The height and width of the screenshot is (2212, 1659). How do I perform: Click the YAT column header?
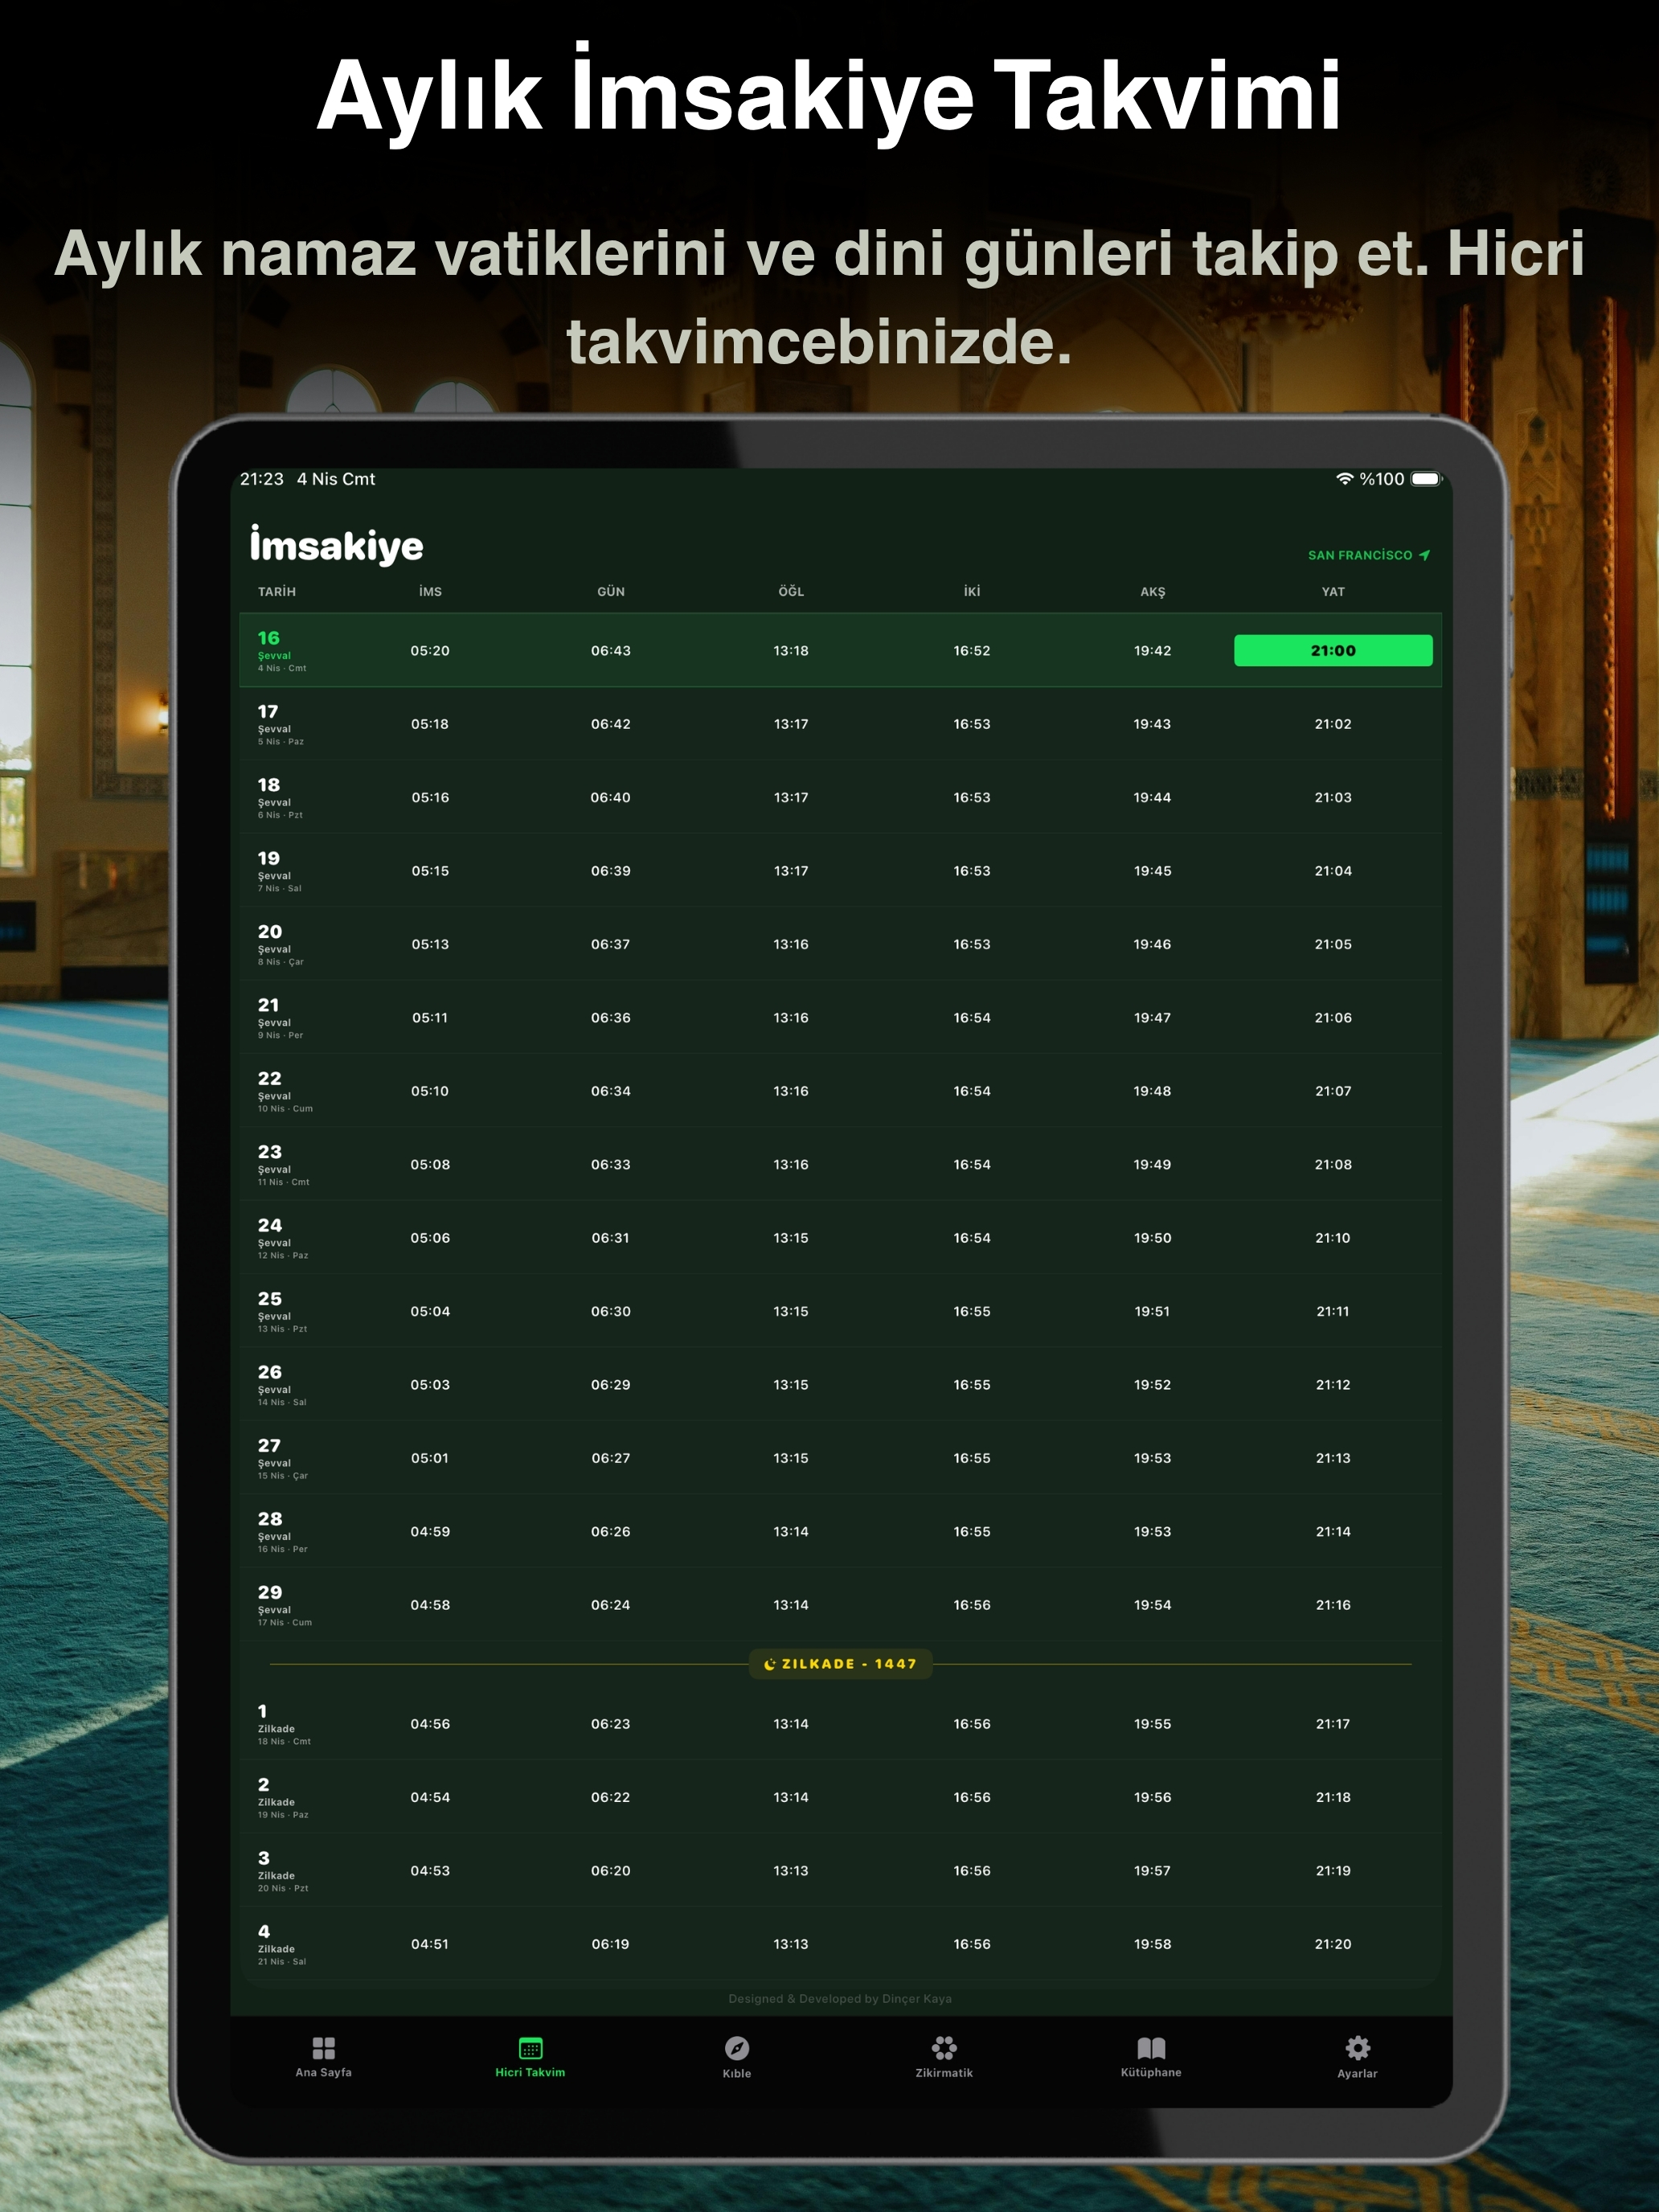pyautogui.click(x=1333, y=591)
